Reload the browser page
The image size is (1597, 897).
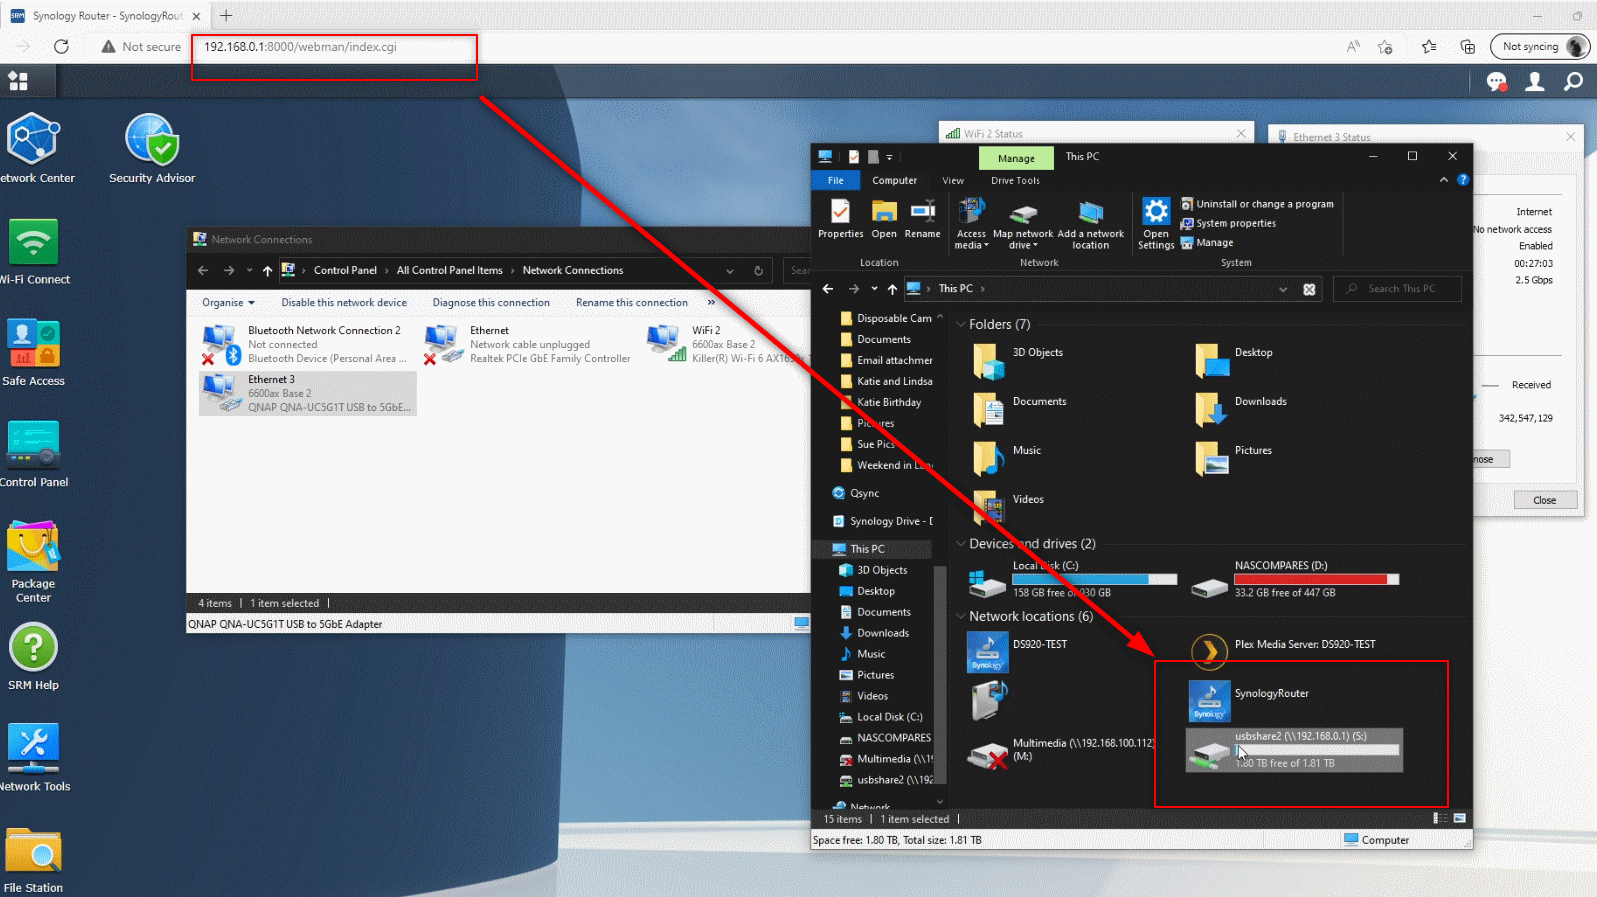(61, 46)
